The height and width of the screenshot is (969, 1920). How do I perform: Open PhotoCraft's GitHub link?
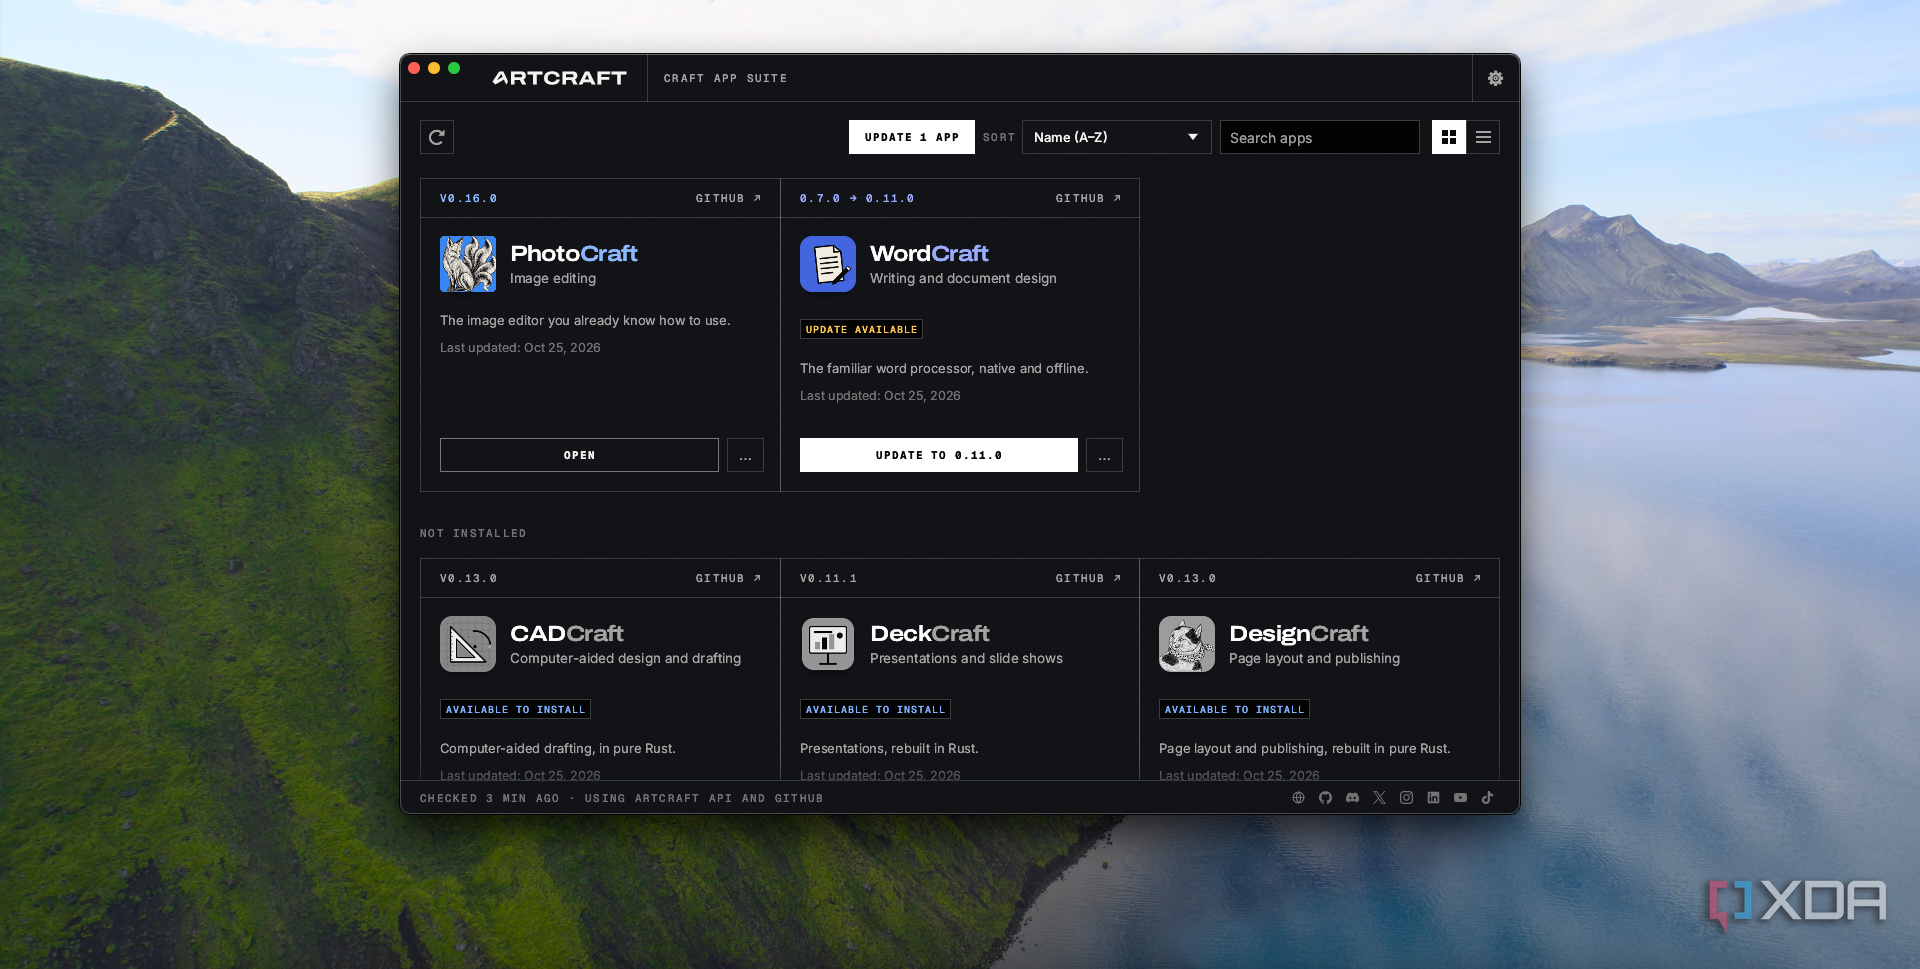point(728,199)
